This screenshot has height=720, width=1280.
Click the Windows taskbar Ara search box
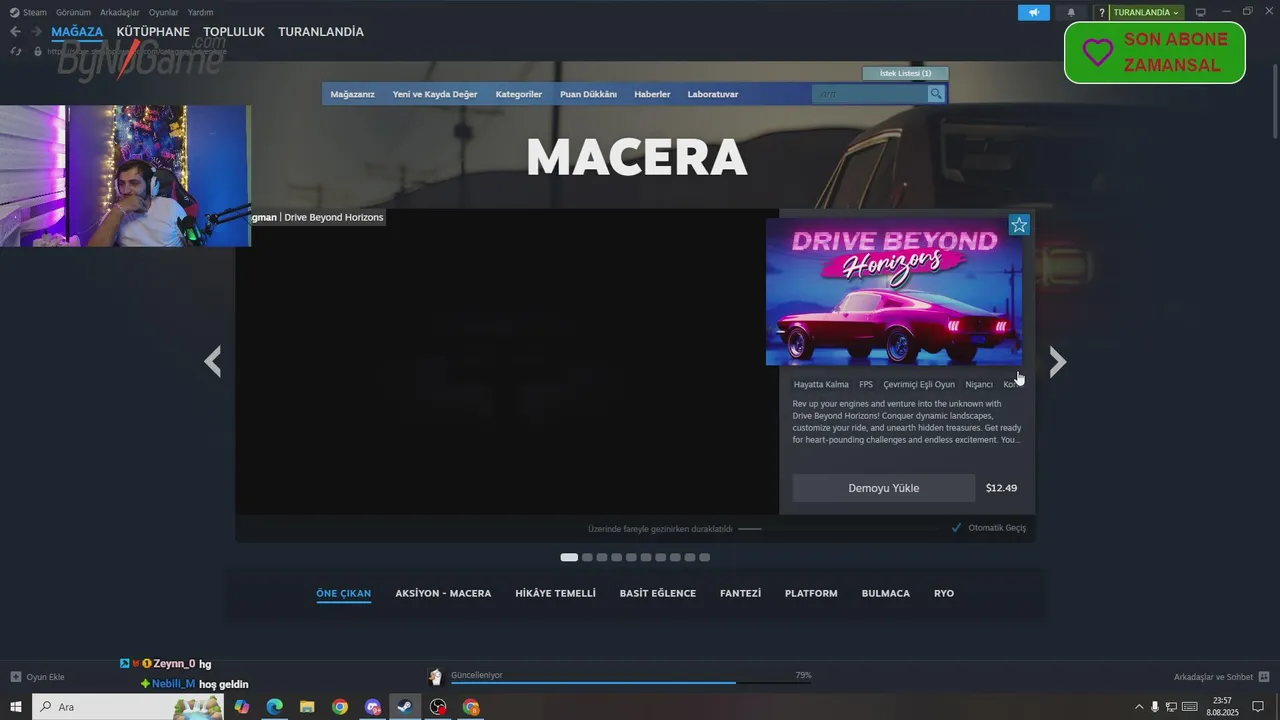tap(130, 707)
